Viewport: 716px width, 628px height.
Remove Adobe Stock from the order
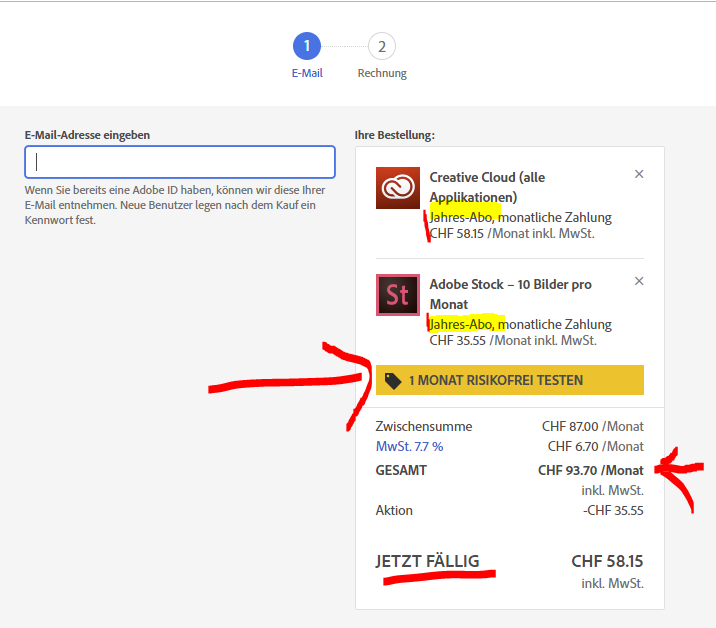click(639, 281)
